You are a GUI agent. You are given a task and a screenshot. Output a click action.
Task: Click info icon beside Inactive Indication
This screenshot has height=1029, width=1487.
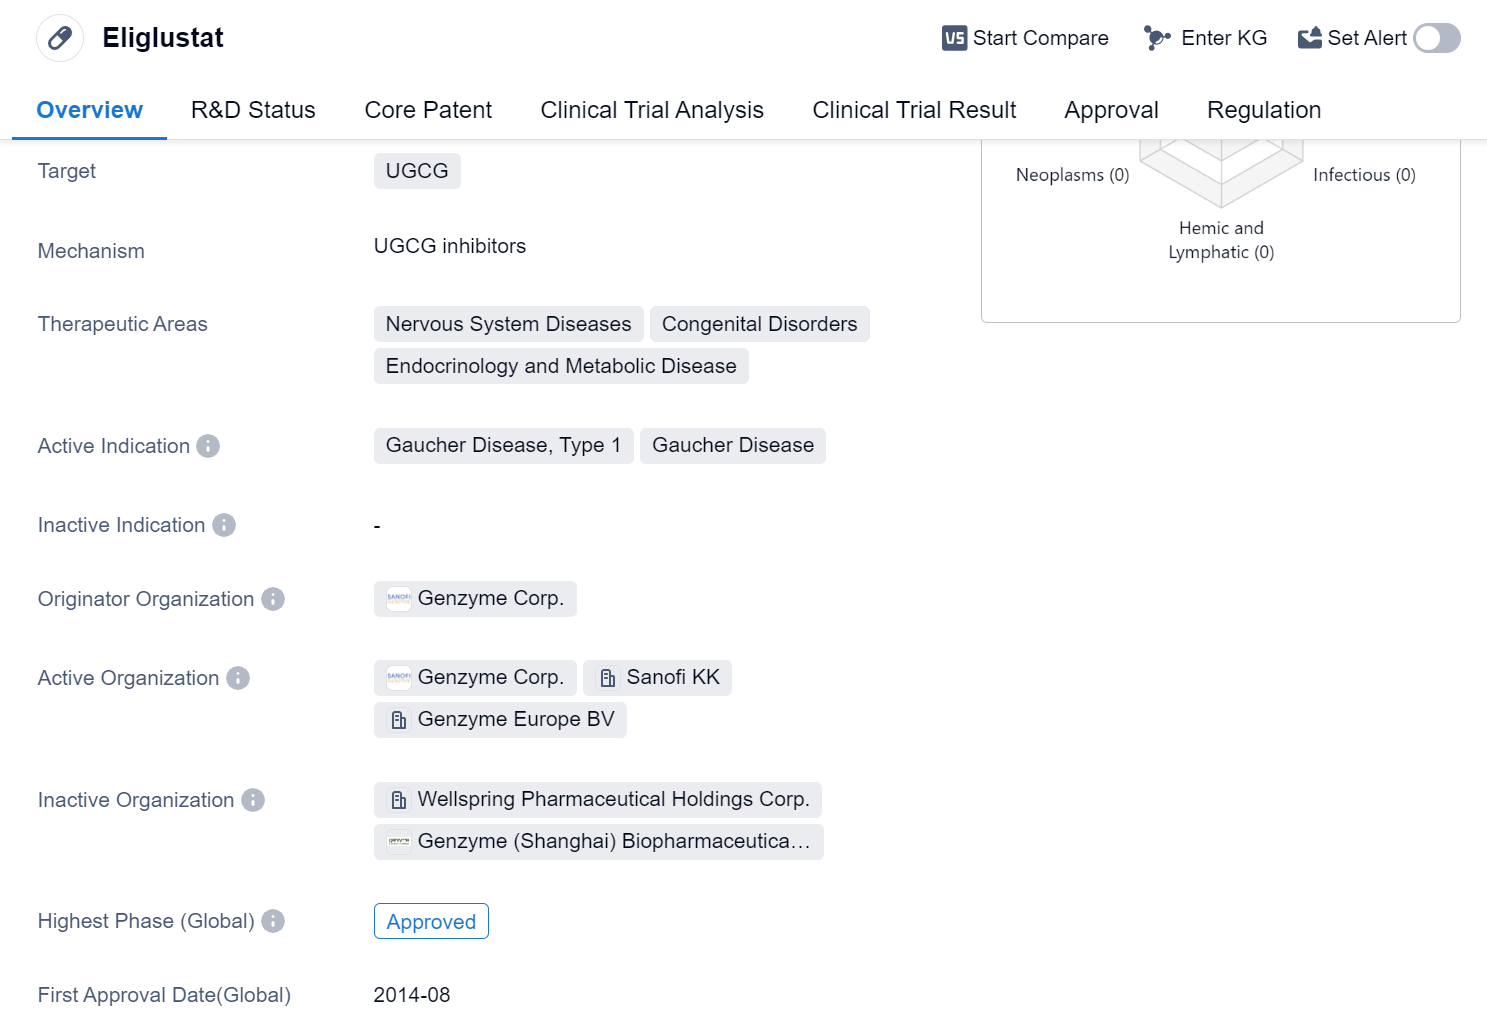click(x=224, y=525)
